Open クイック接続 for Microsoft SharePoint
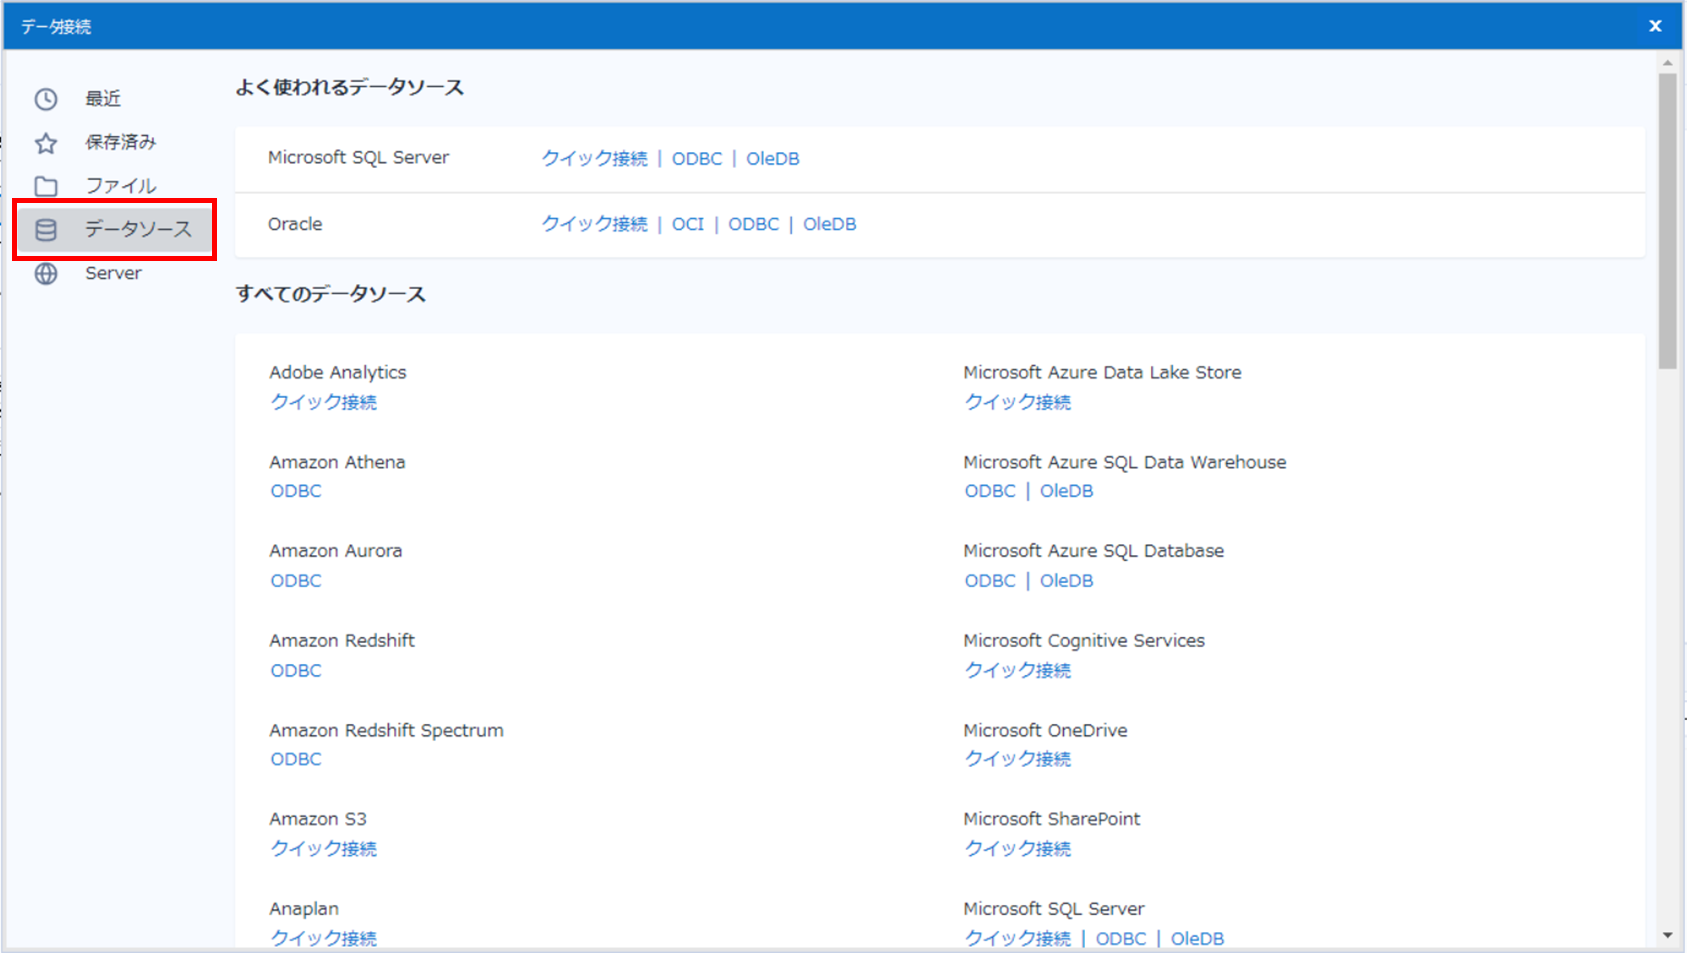This screenshot has height=953, width=1687. pyautogui.click(x=1017, y=849)
